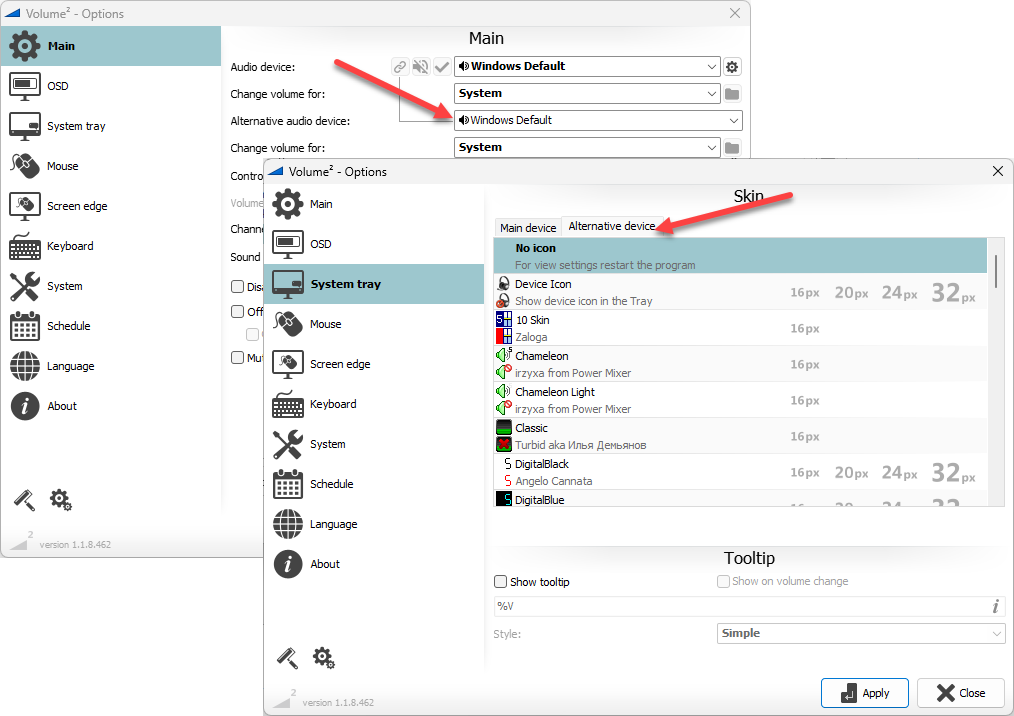The image size is (1014, 716).
Task: Expand first Change volume for System dropdown
Action: (587, 93)
